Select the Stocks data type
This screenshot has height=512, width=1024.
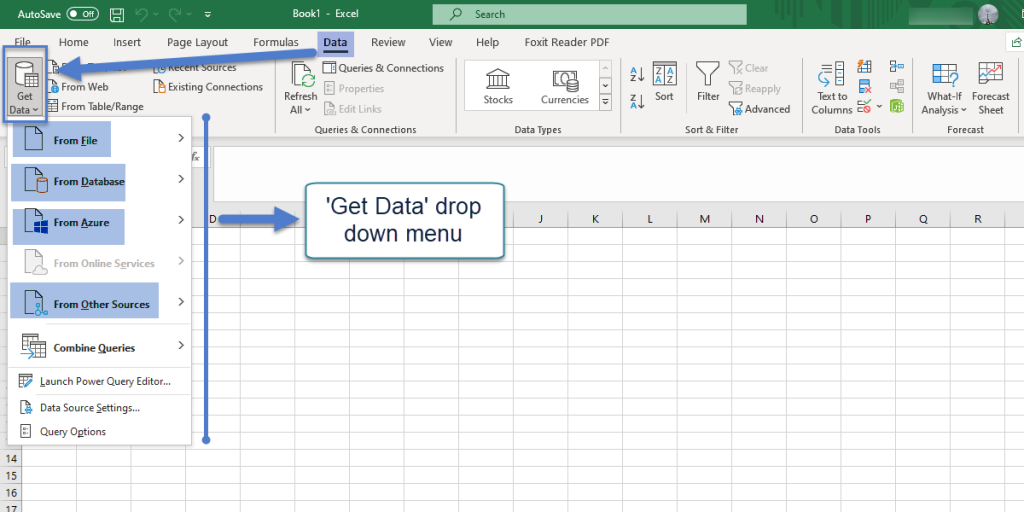(x=498, y=86)
